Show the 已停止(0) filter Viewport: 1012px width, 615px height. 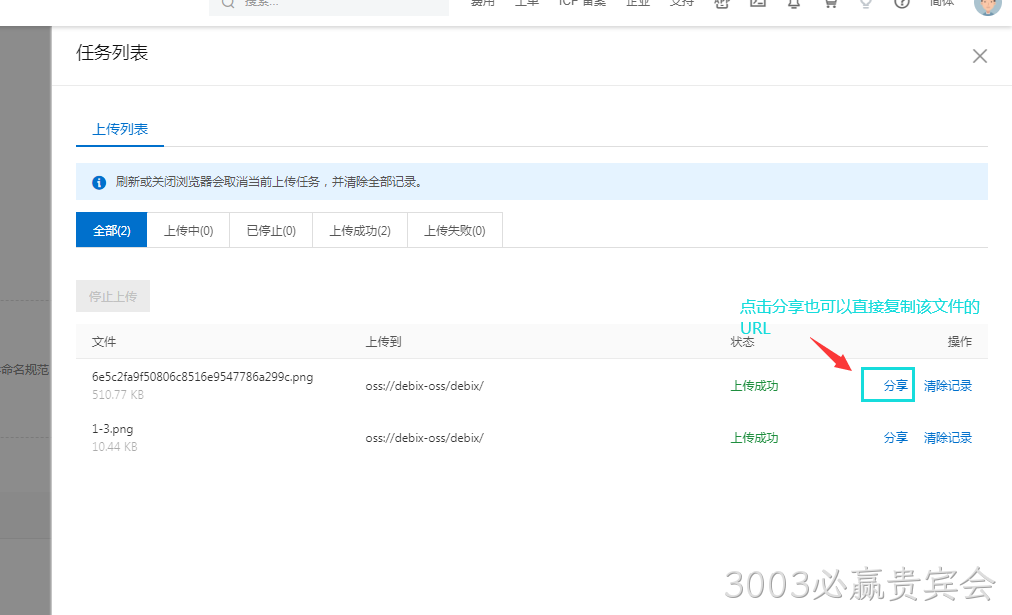[x=271, y=230]
